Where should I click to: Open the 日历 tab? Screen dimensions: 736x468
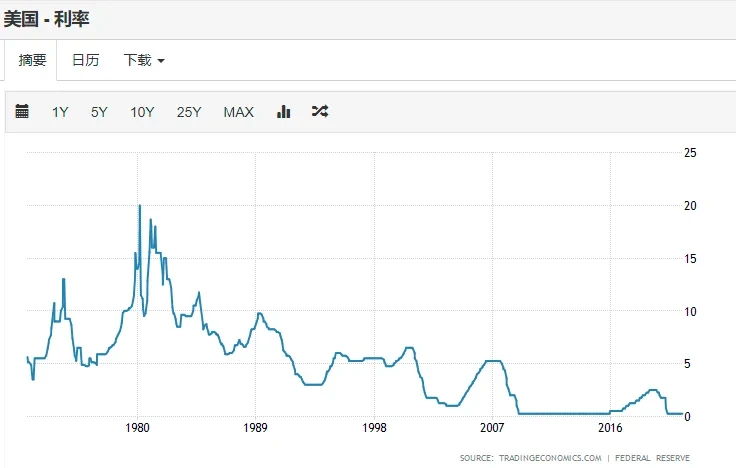click(85, 60)
